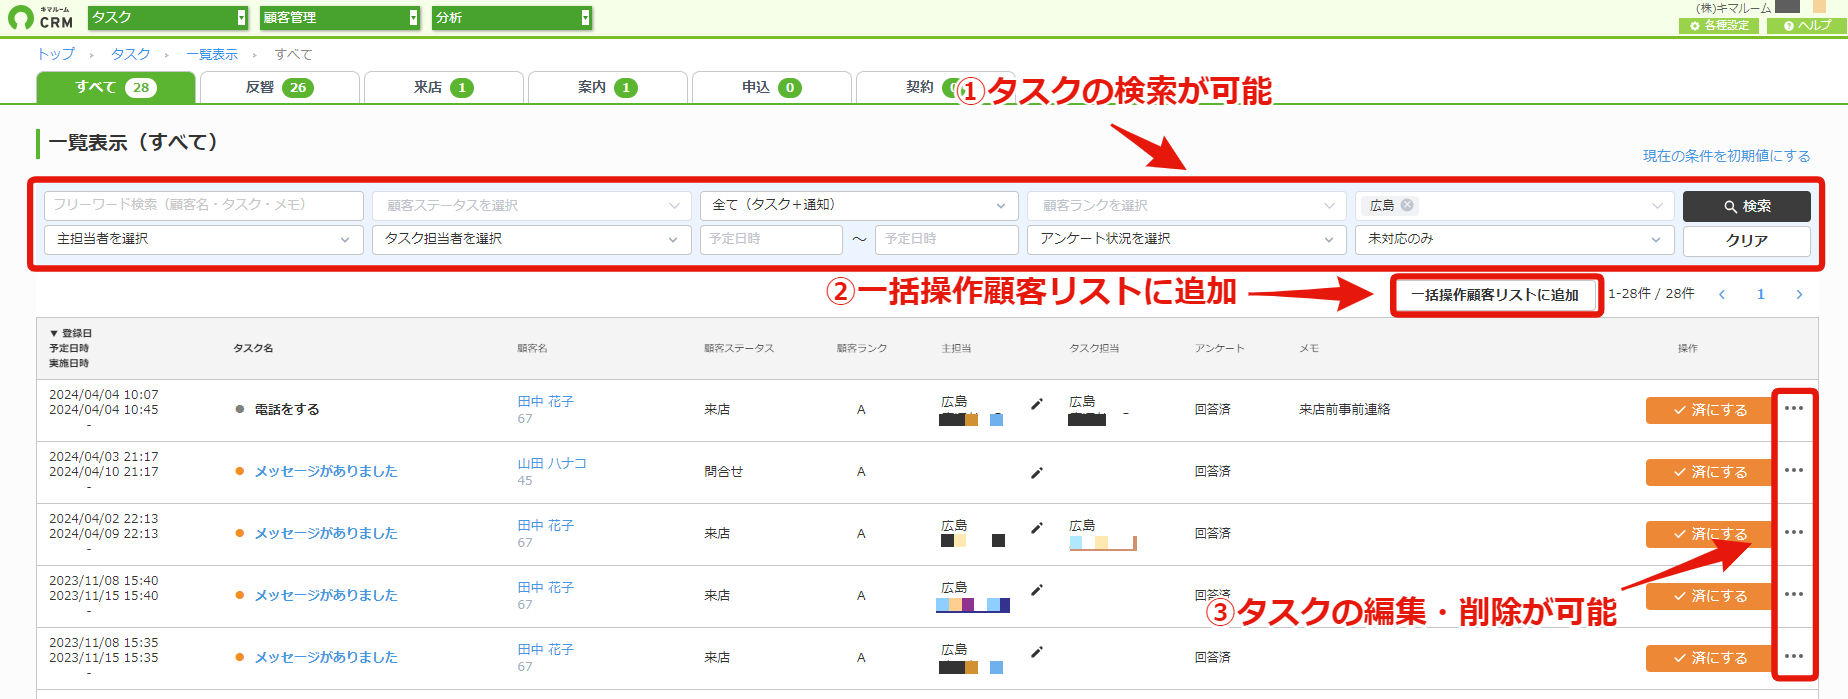Expand the 顧客ステータスを選択 dropdown
The height and width of the screenshot is (699, 1848).
pos(532,205)
